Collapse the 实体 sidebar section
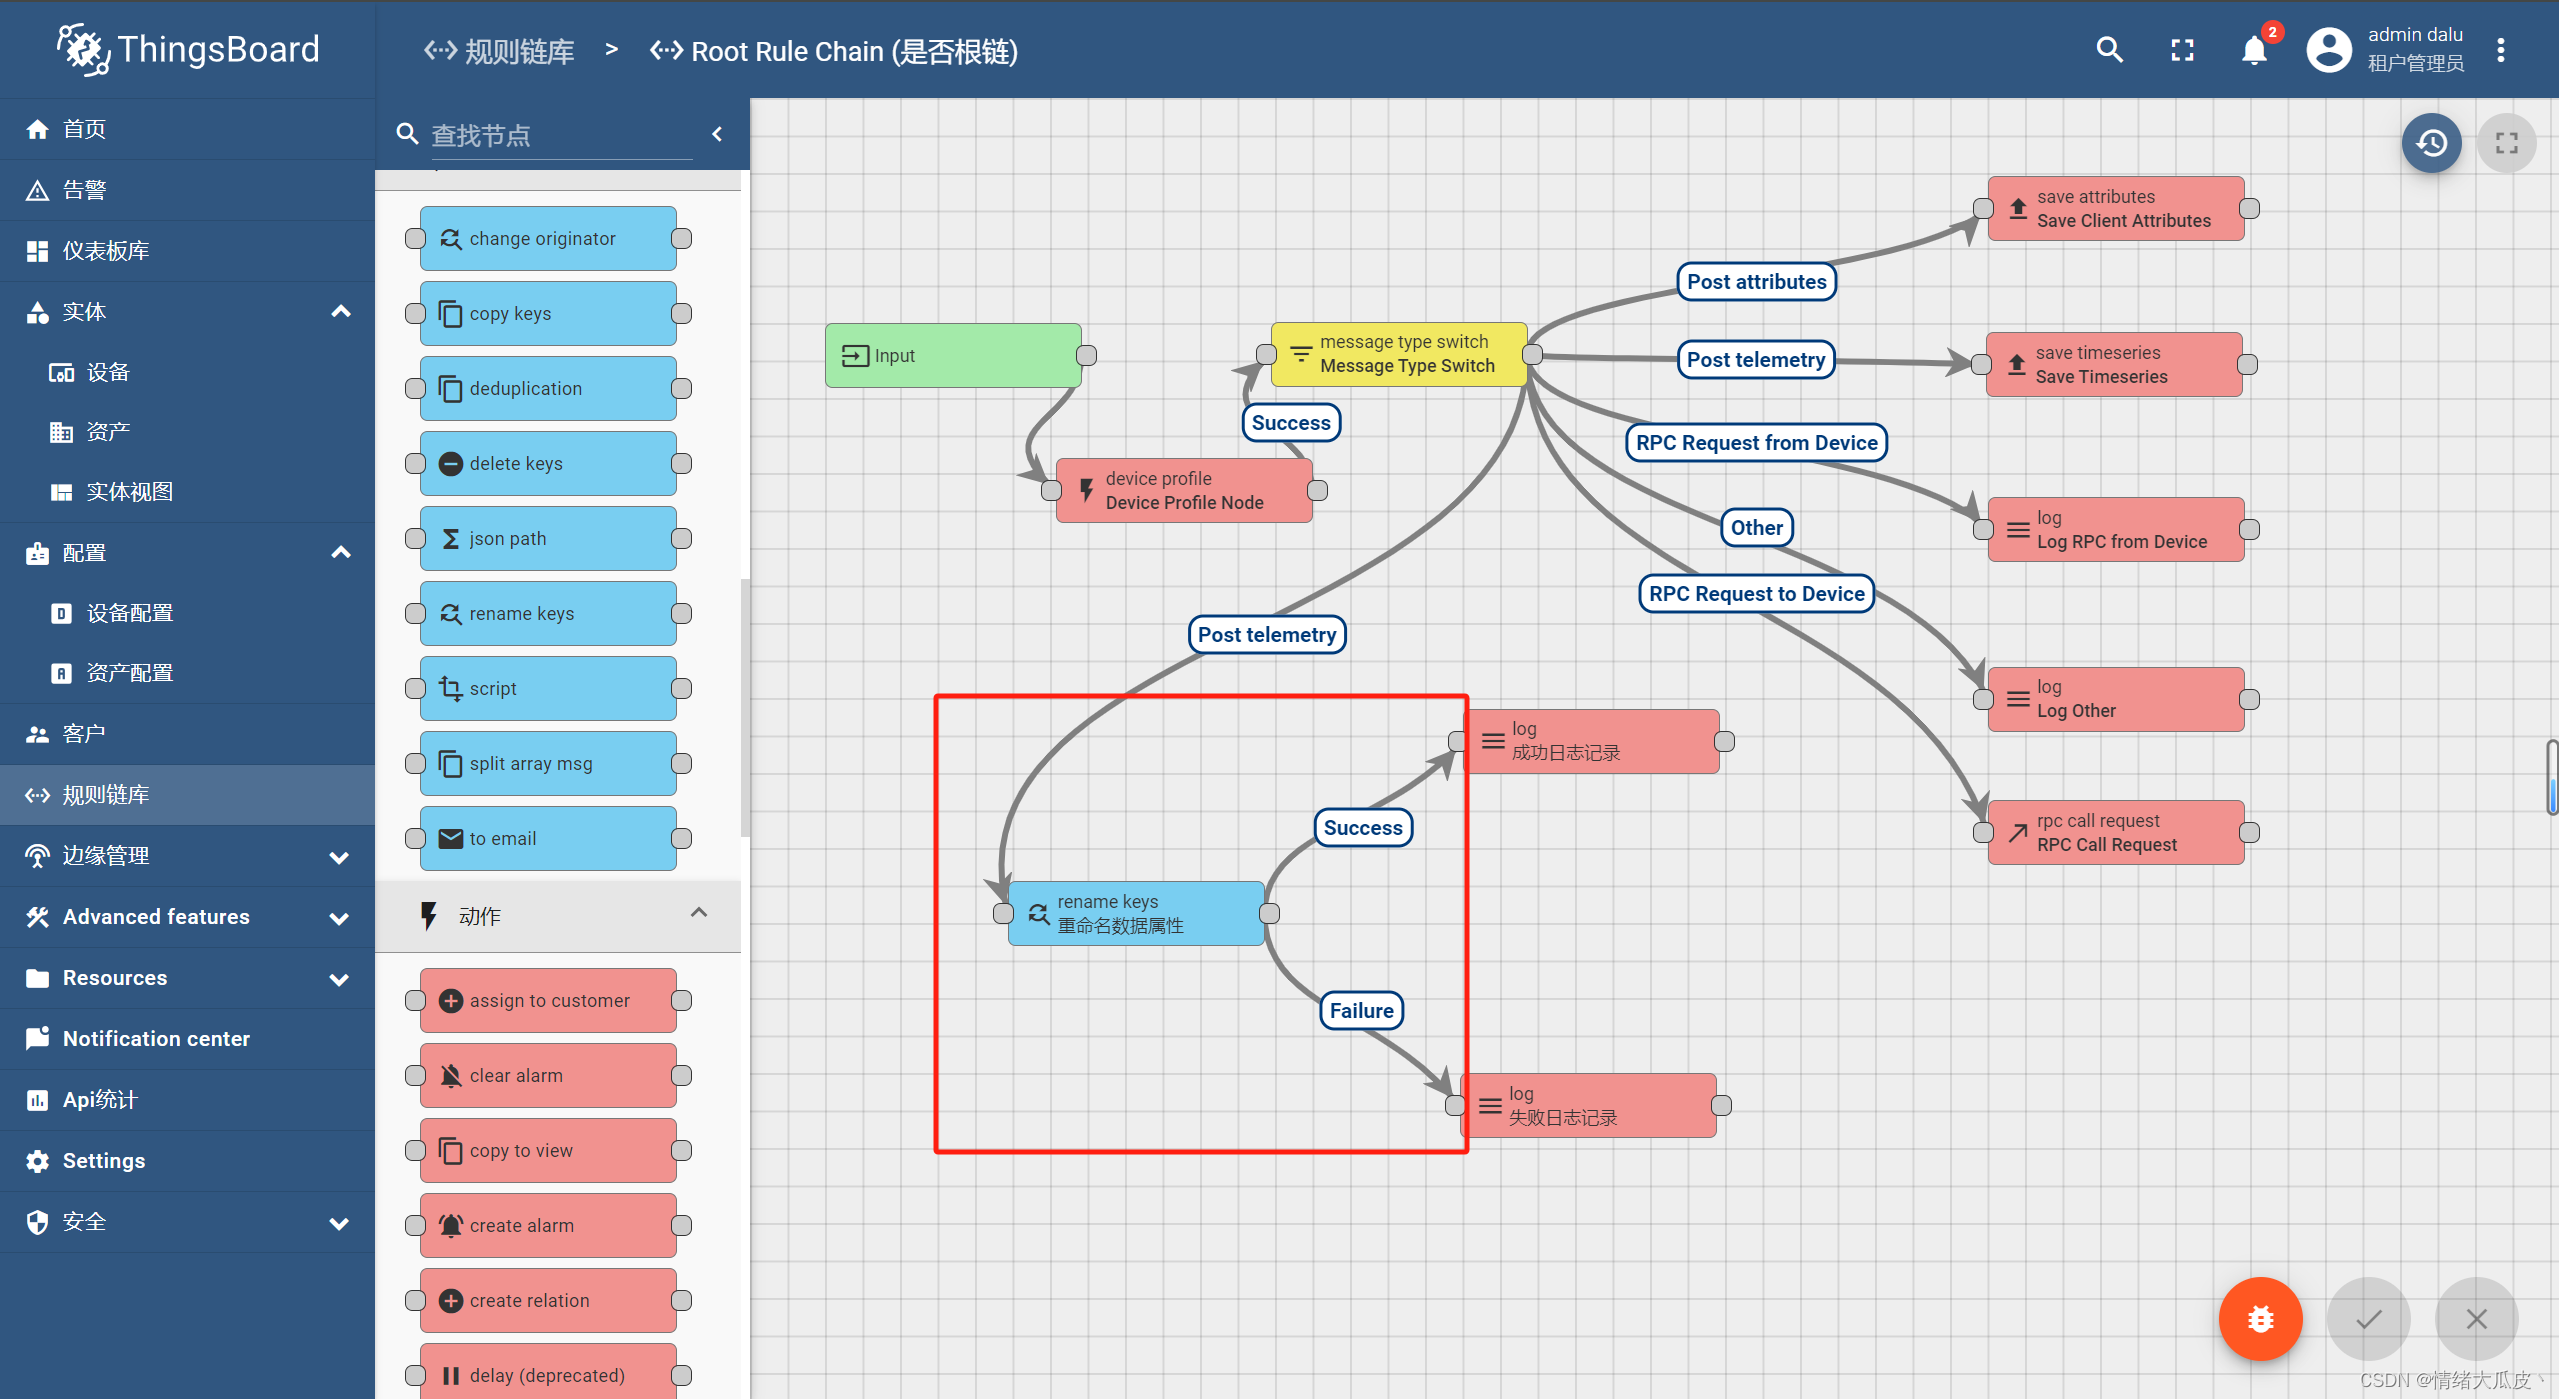 click(x=340, y=311)
